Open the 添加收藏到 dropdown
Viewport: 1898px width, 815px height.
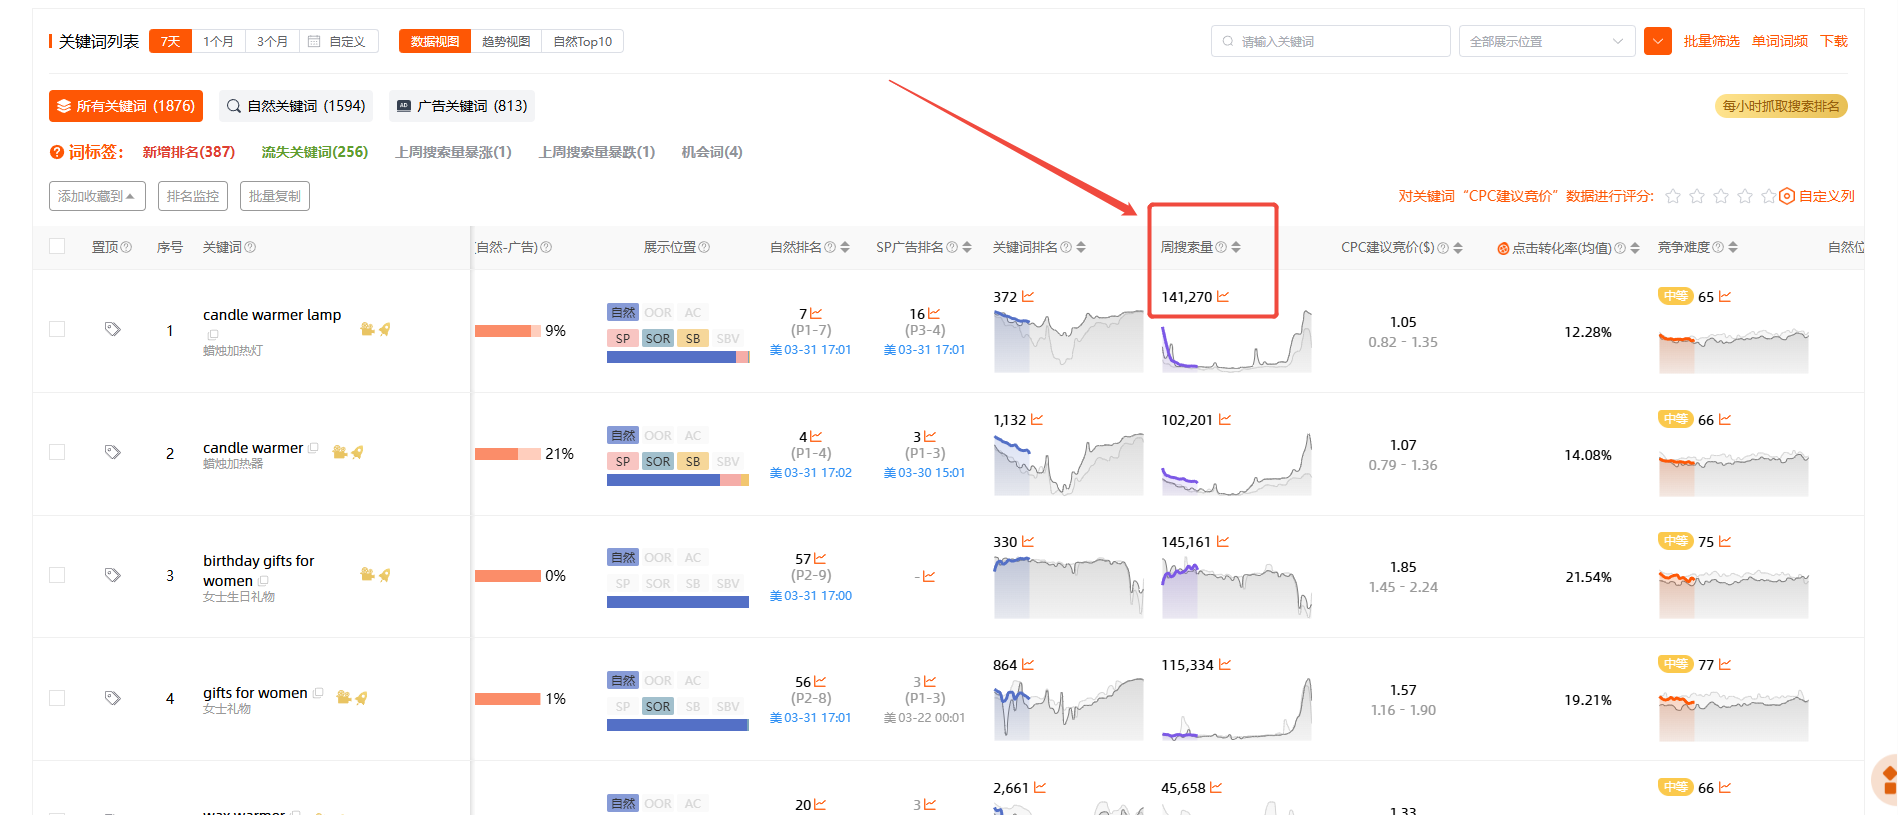tap(97, 196)
